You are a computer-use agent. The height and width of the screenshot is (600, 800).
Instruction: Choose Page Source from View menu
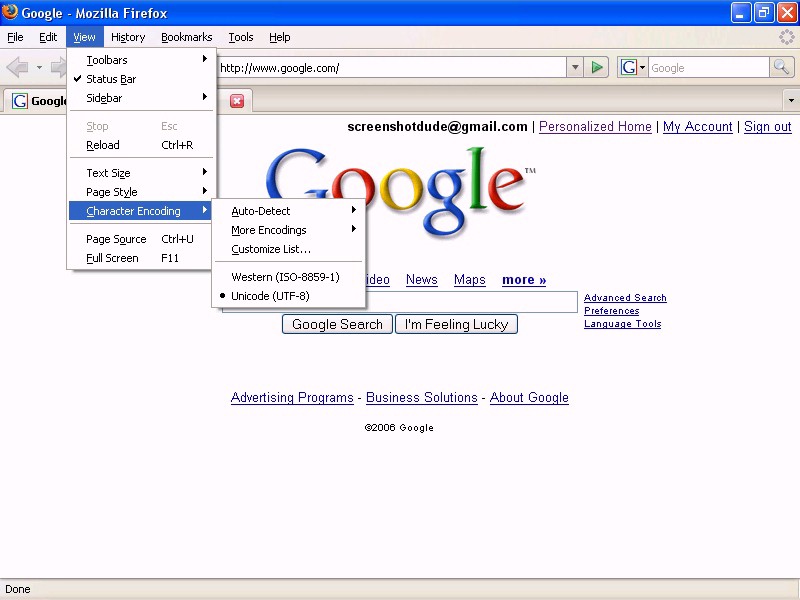tap(116, 239)
